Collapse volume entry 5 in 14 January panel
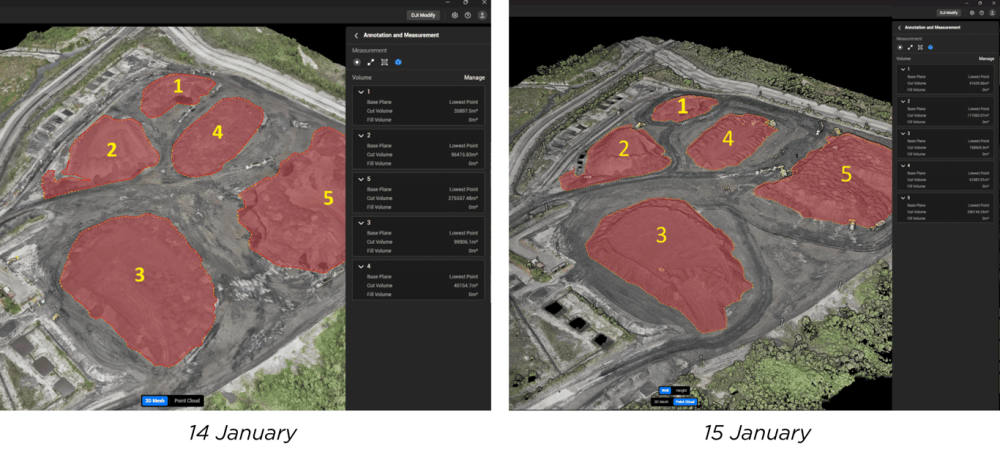 tap(361, 179)
